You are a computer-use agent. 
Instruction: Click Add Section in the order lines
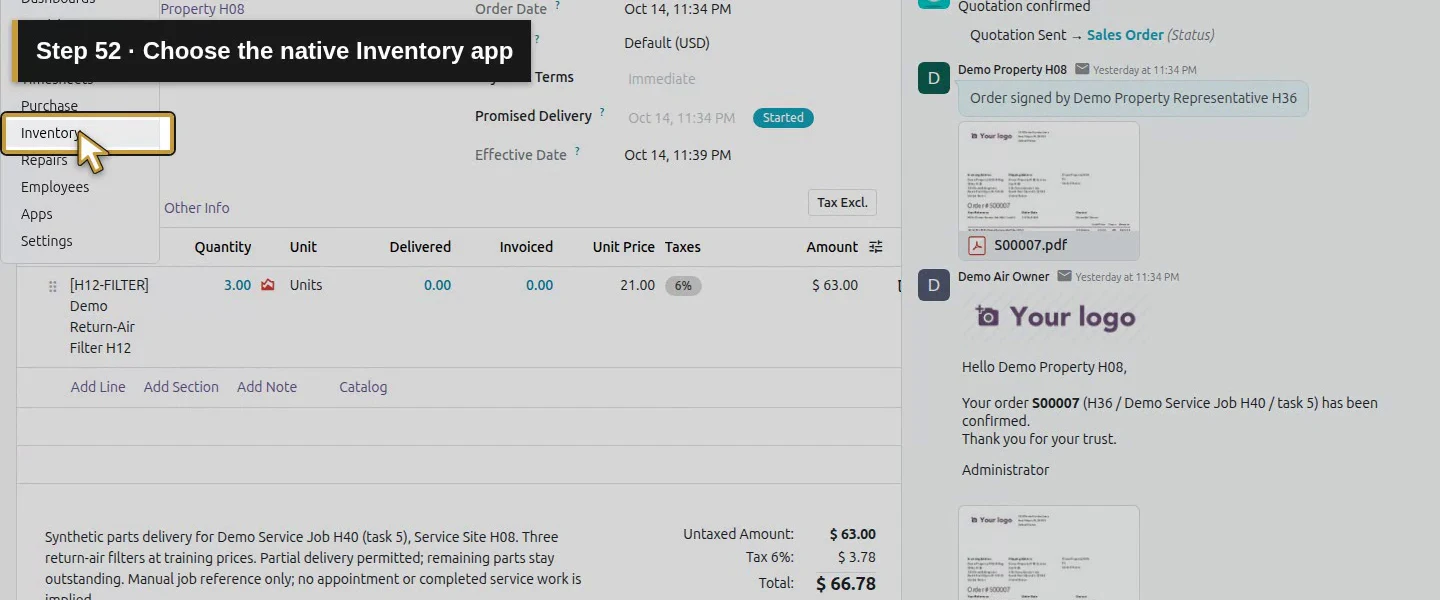coord(181,387)
